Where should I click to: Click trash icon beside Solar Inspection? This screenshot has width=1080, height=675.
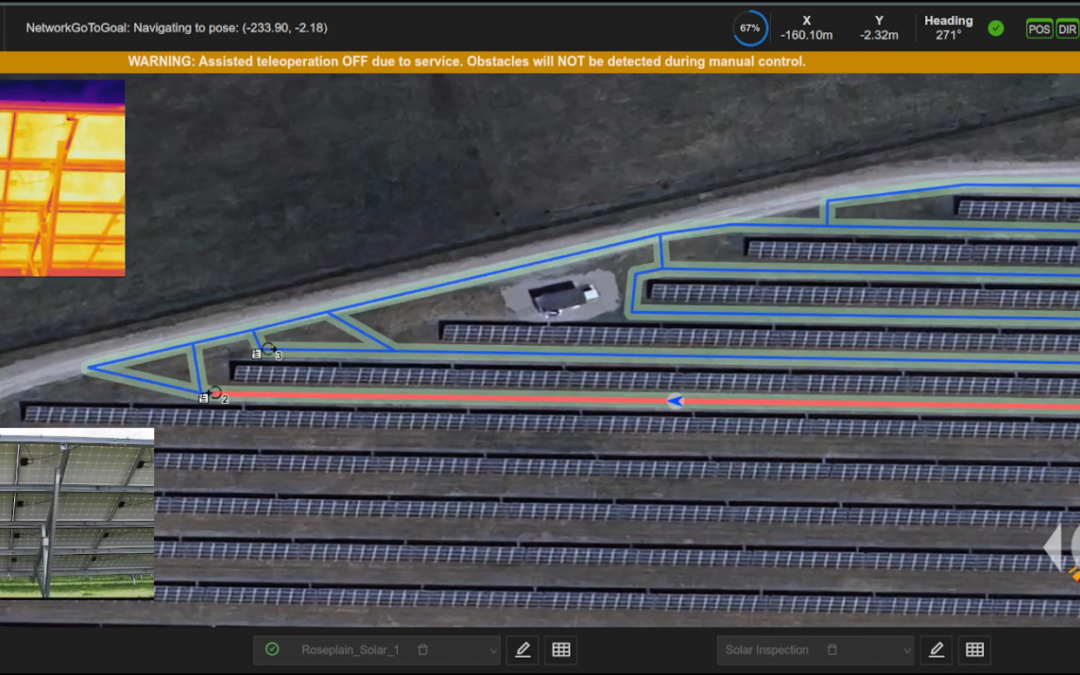tap(832, 650)
